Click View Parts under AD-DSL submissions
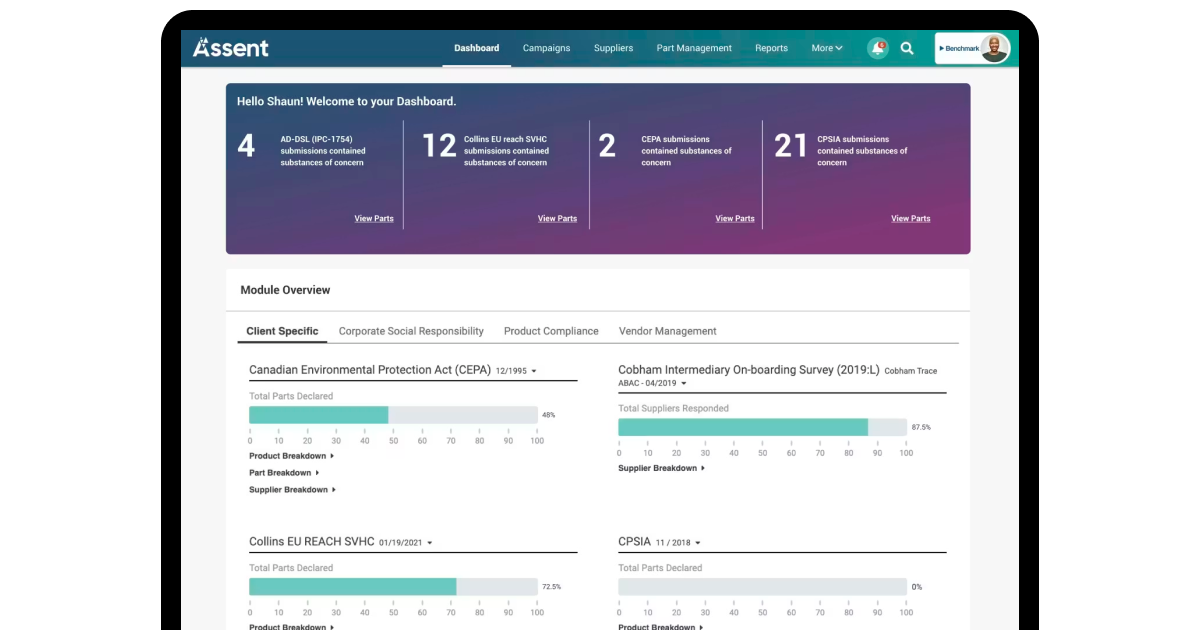 (374, 218)
